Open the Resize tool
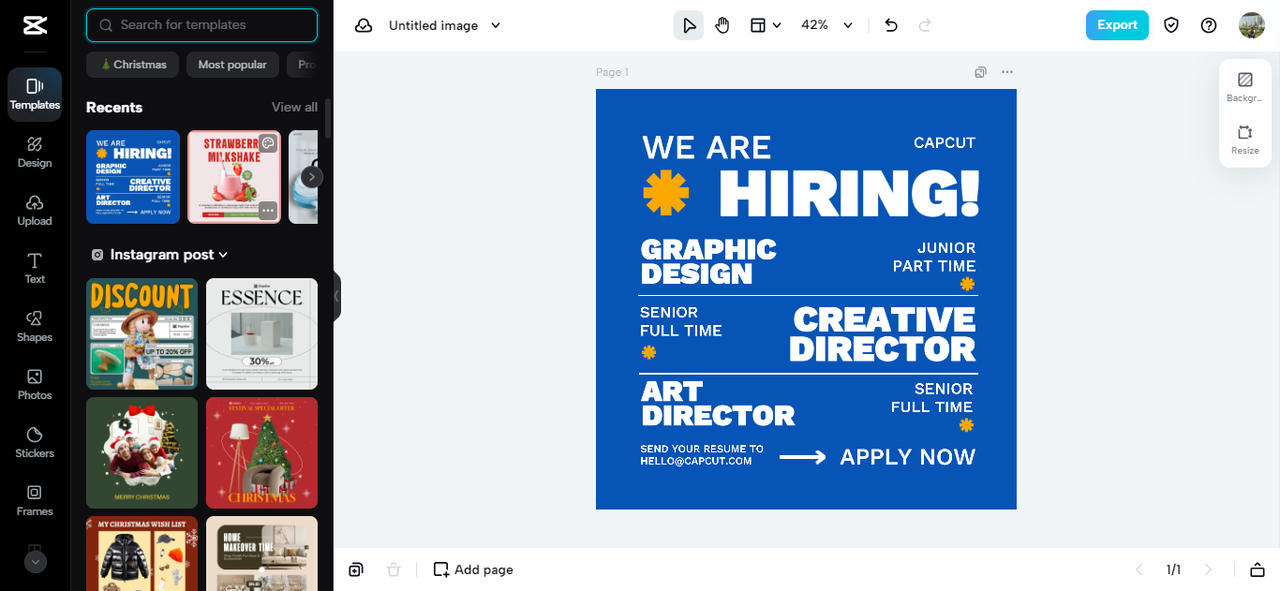The width and height of the screenshot is (1280, 591). point(1245,140)
